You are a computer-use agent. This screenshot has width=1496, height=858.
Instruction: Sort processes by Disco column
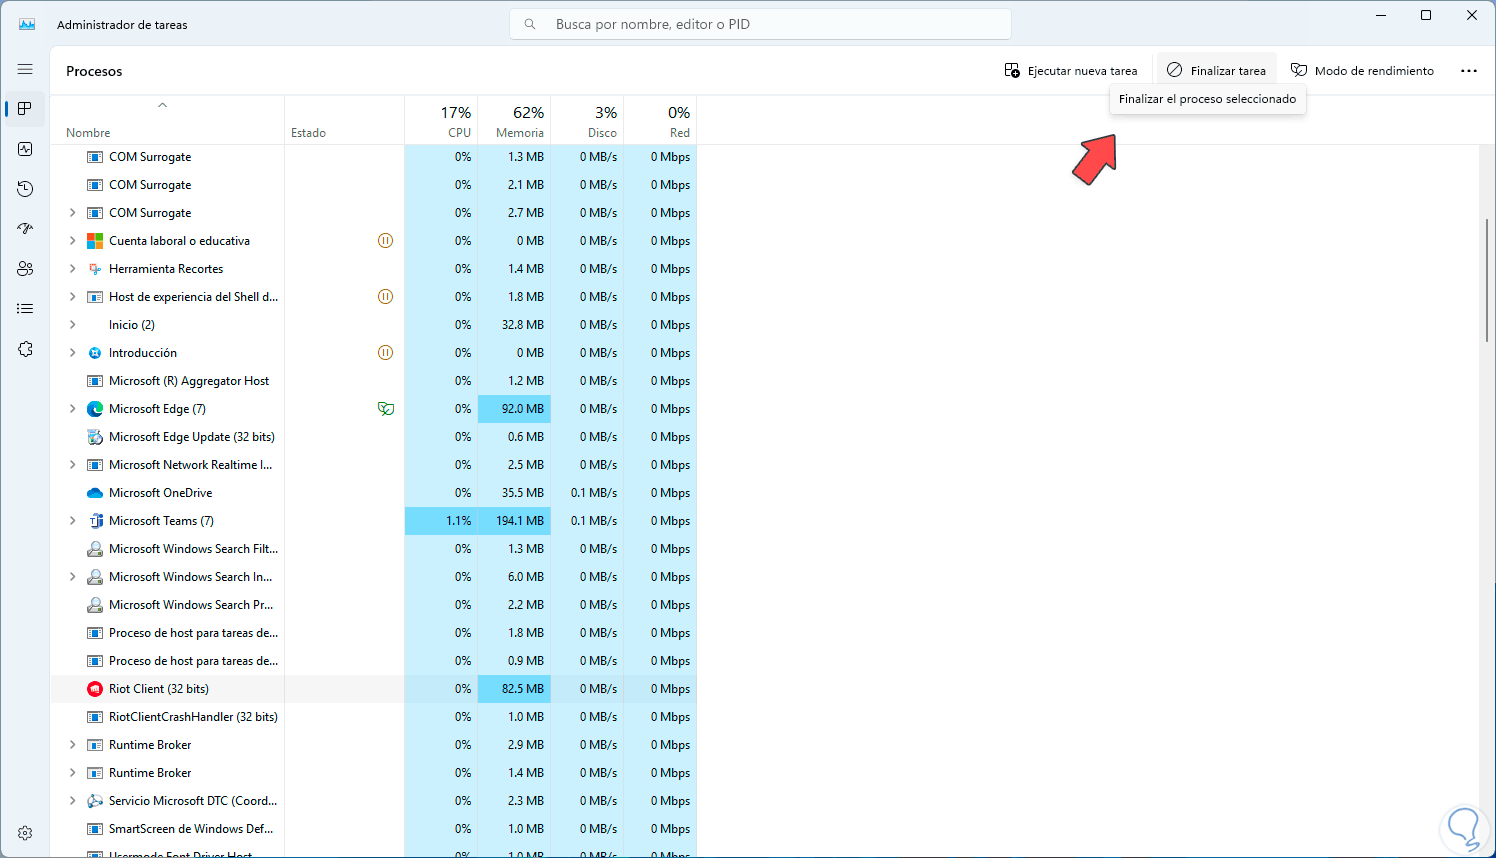coord(587,121)
